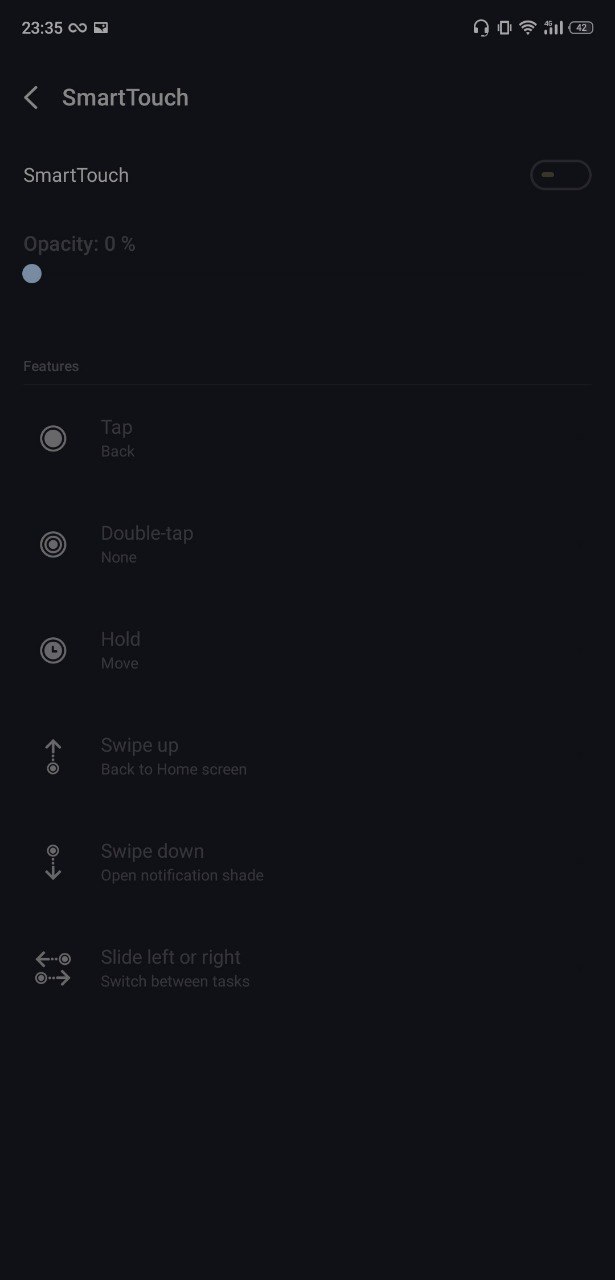Click the SmartTouch page title

125,97
